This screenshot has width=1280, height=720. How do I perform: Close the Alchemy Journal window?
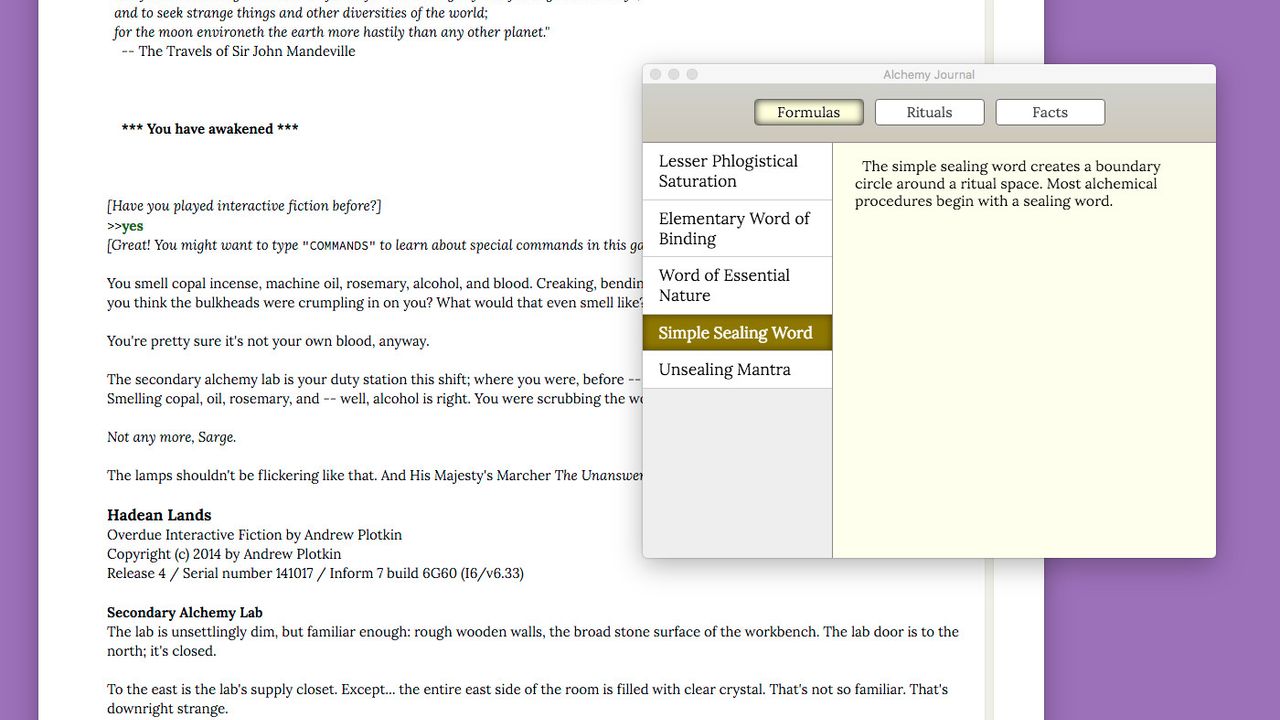pos(656,74)
